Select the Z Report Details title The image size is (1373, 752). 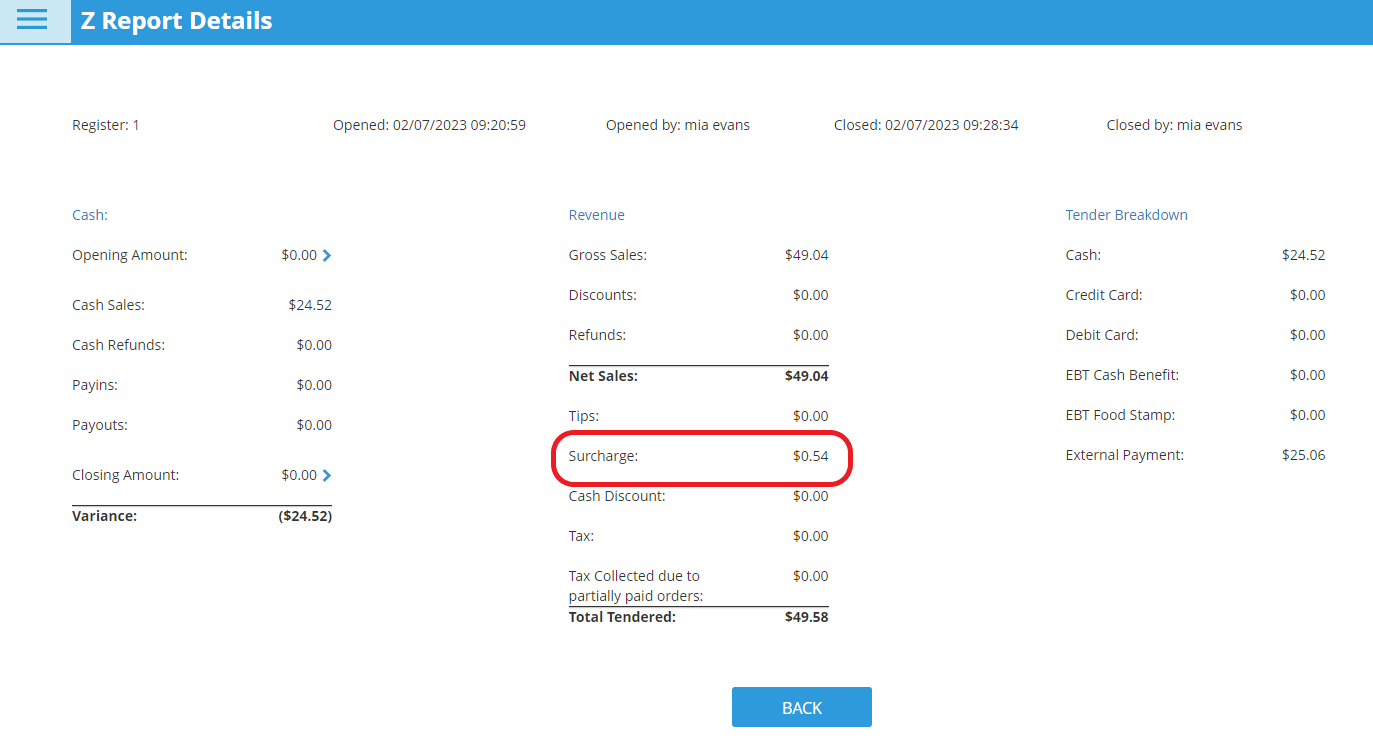point(176,21)
